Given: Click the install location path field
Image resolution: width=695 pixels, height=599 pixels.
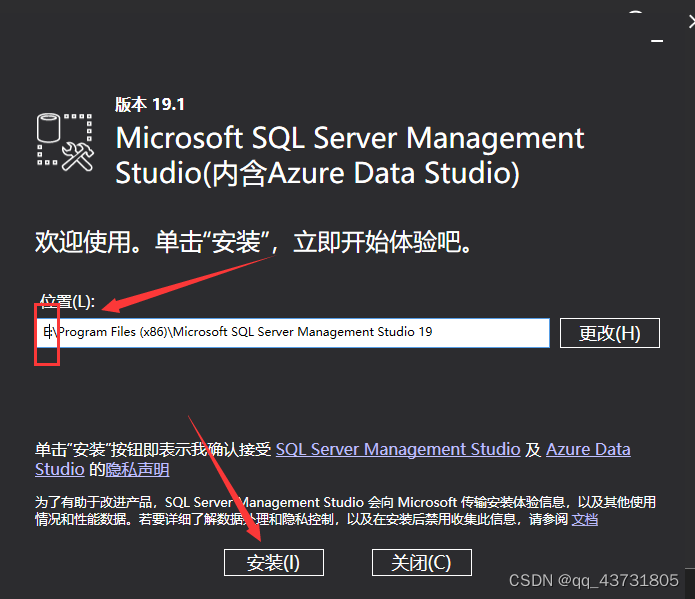Looking at the screenshot, I should tap(293, 333).
